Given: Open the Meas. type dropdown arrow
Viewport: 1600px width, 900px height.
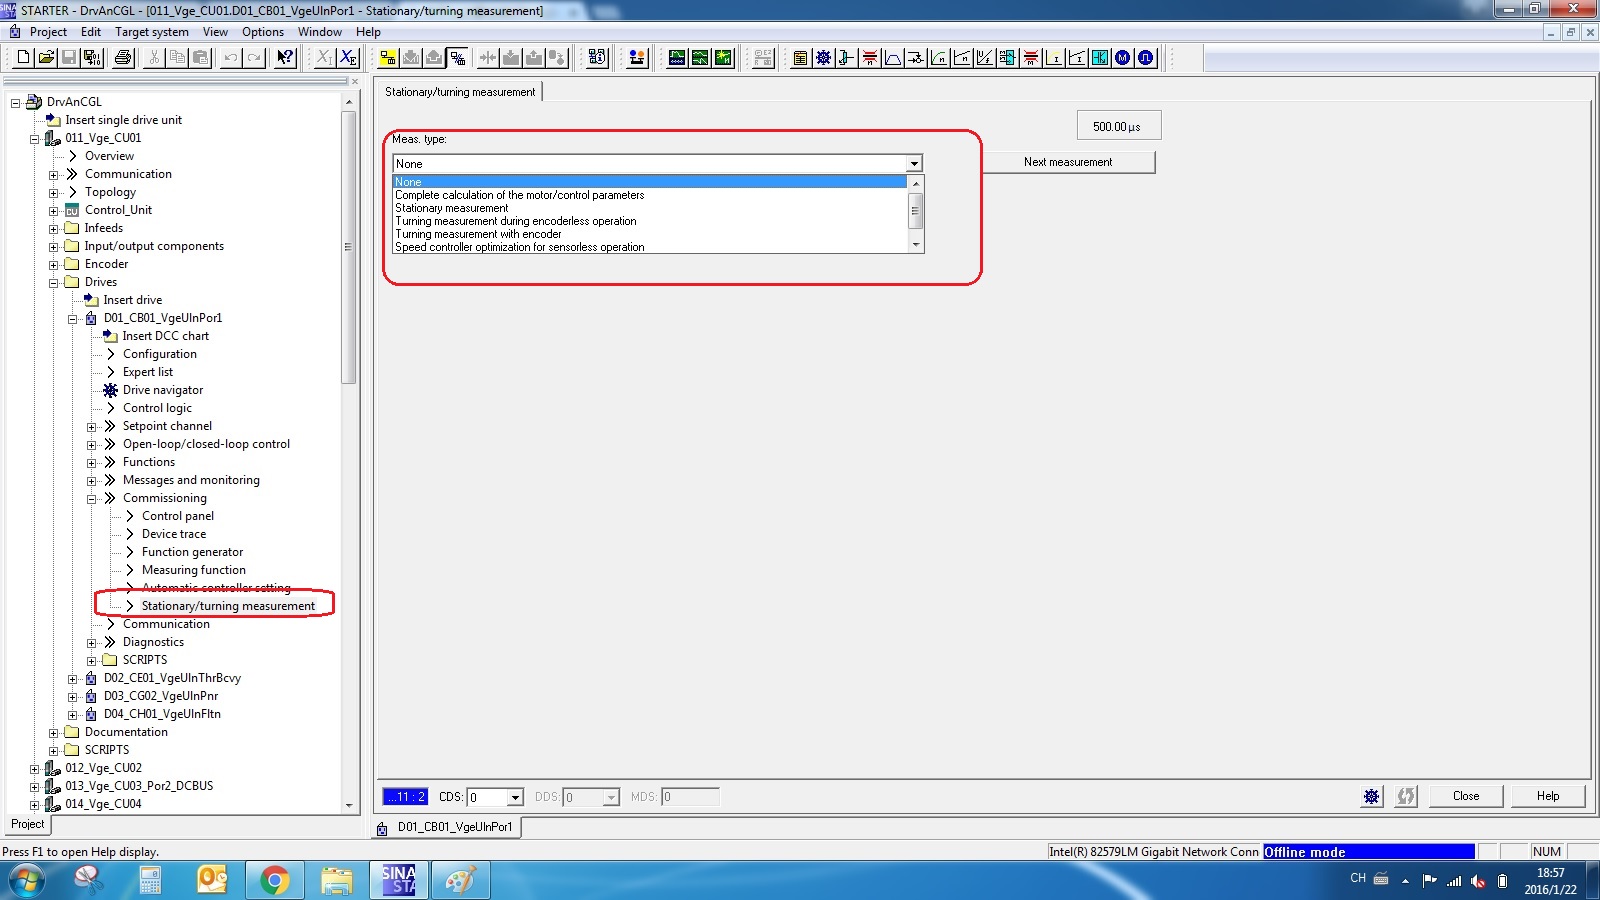Looking at the screenshot, I should (914, 164).
